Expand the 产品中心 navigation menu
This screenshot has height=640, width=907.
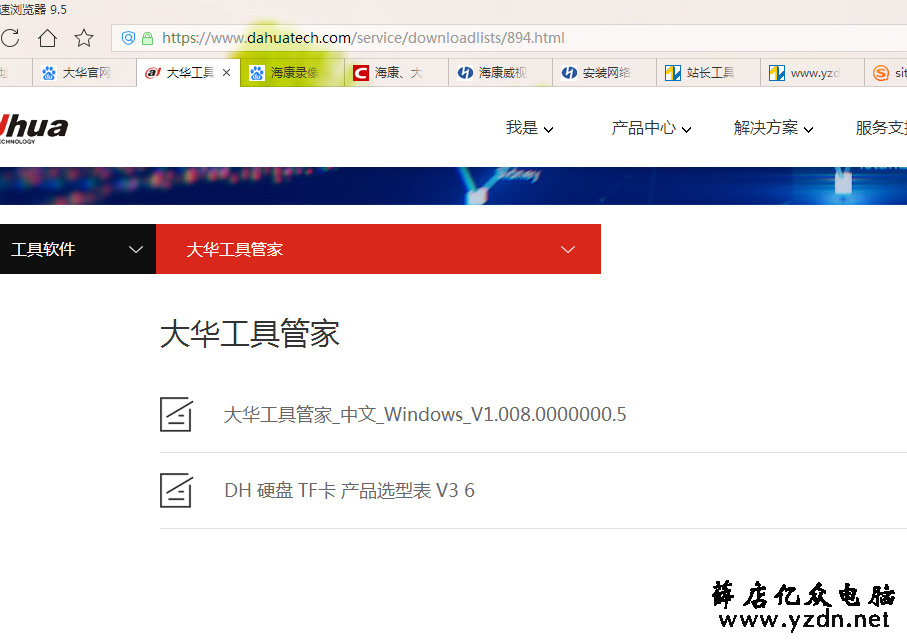click(651, 128)
